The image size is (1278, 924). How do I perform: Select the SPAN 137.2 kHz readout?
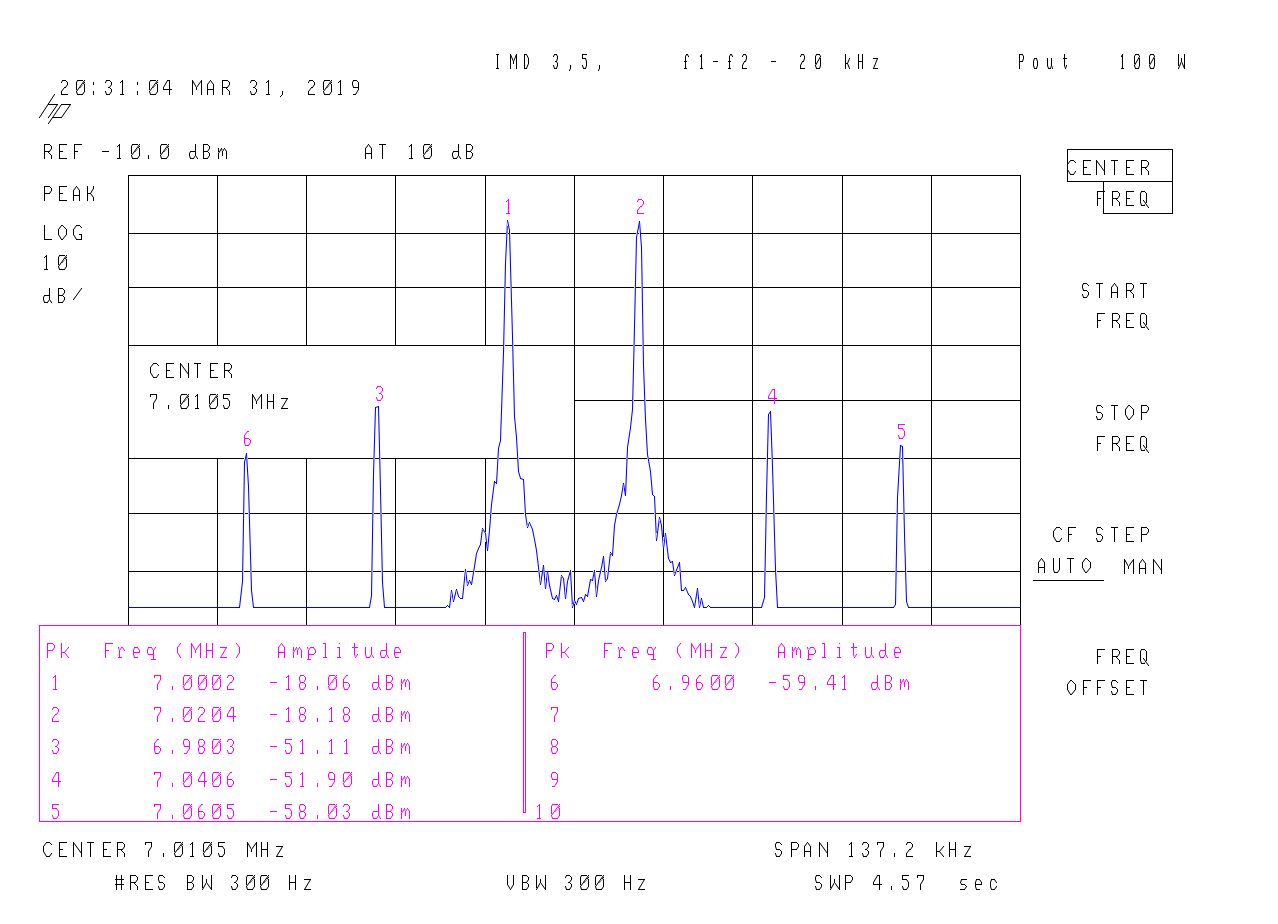(872, 851)
